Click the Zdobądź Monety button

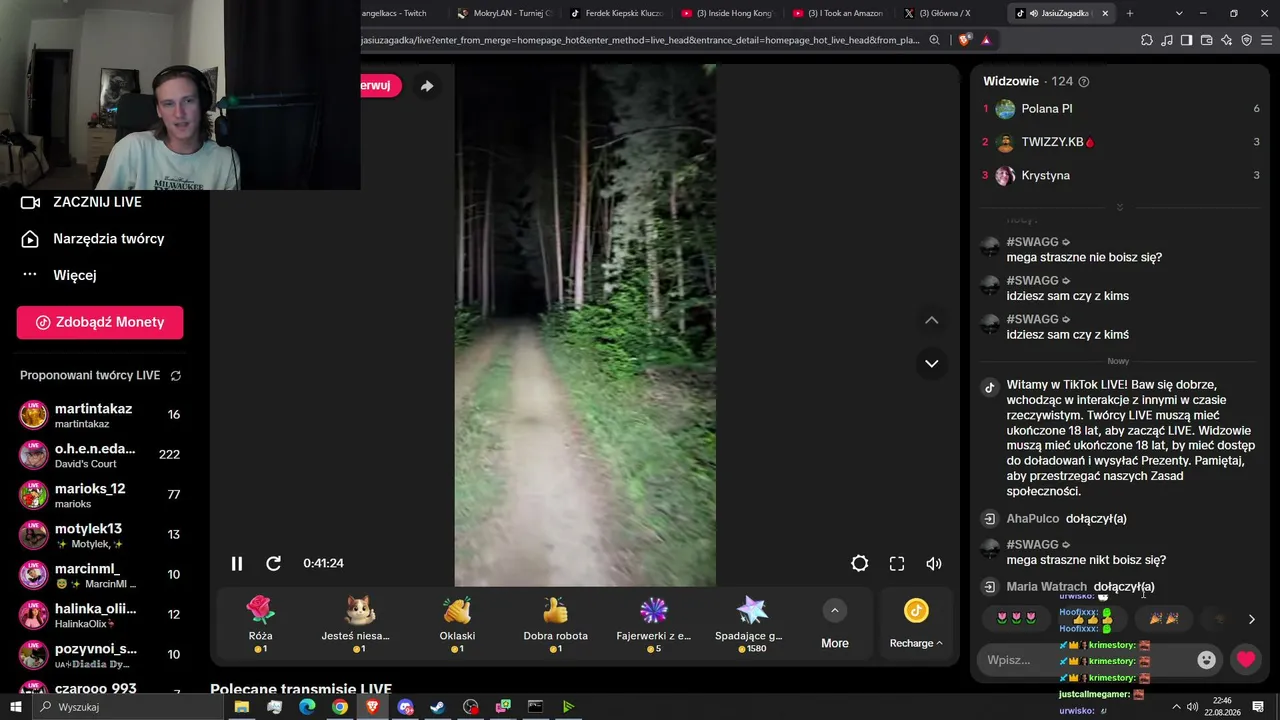[100, 322]
